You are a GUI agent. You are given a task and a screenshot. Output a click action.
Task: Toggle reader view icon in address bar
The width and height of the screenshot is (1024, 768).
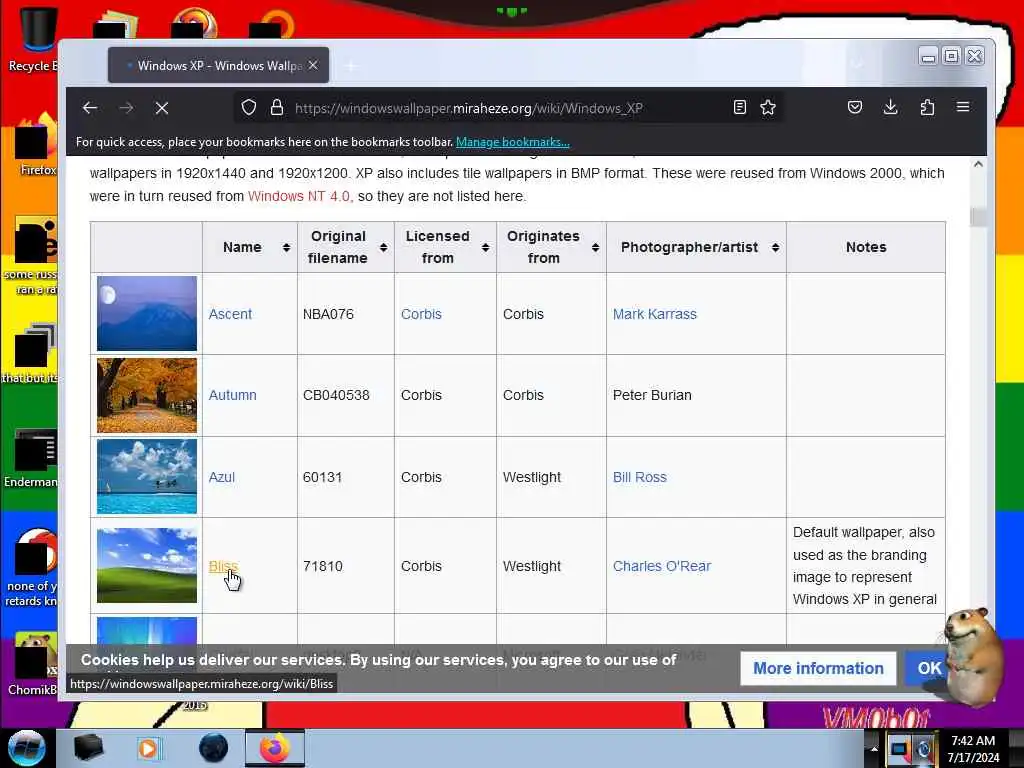(x=739, y=107)
